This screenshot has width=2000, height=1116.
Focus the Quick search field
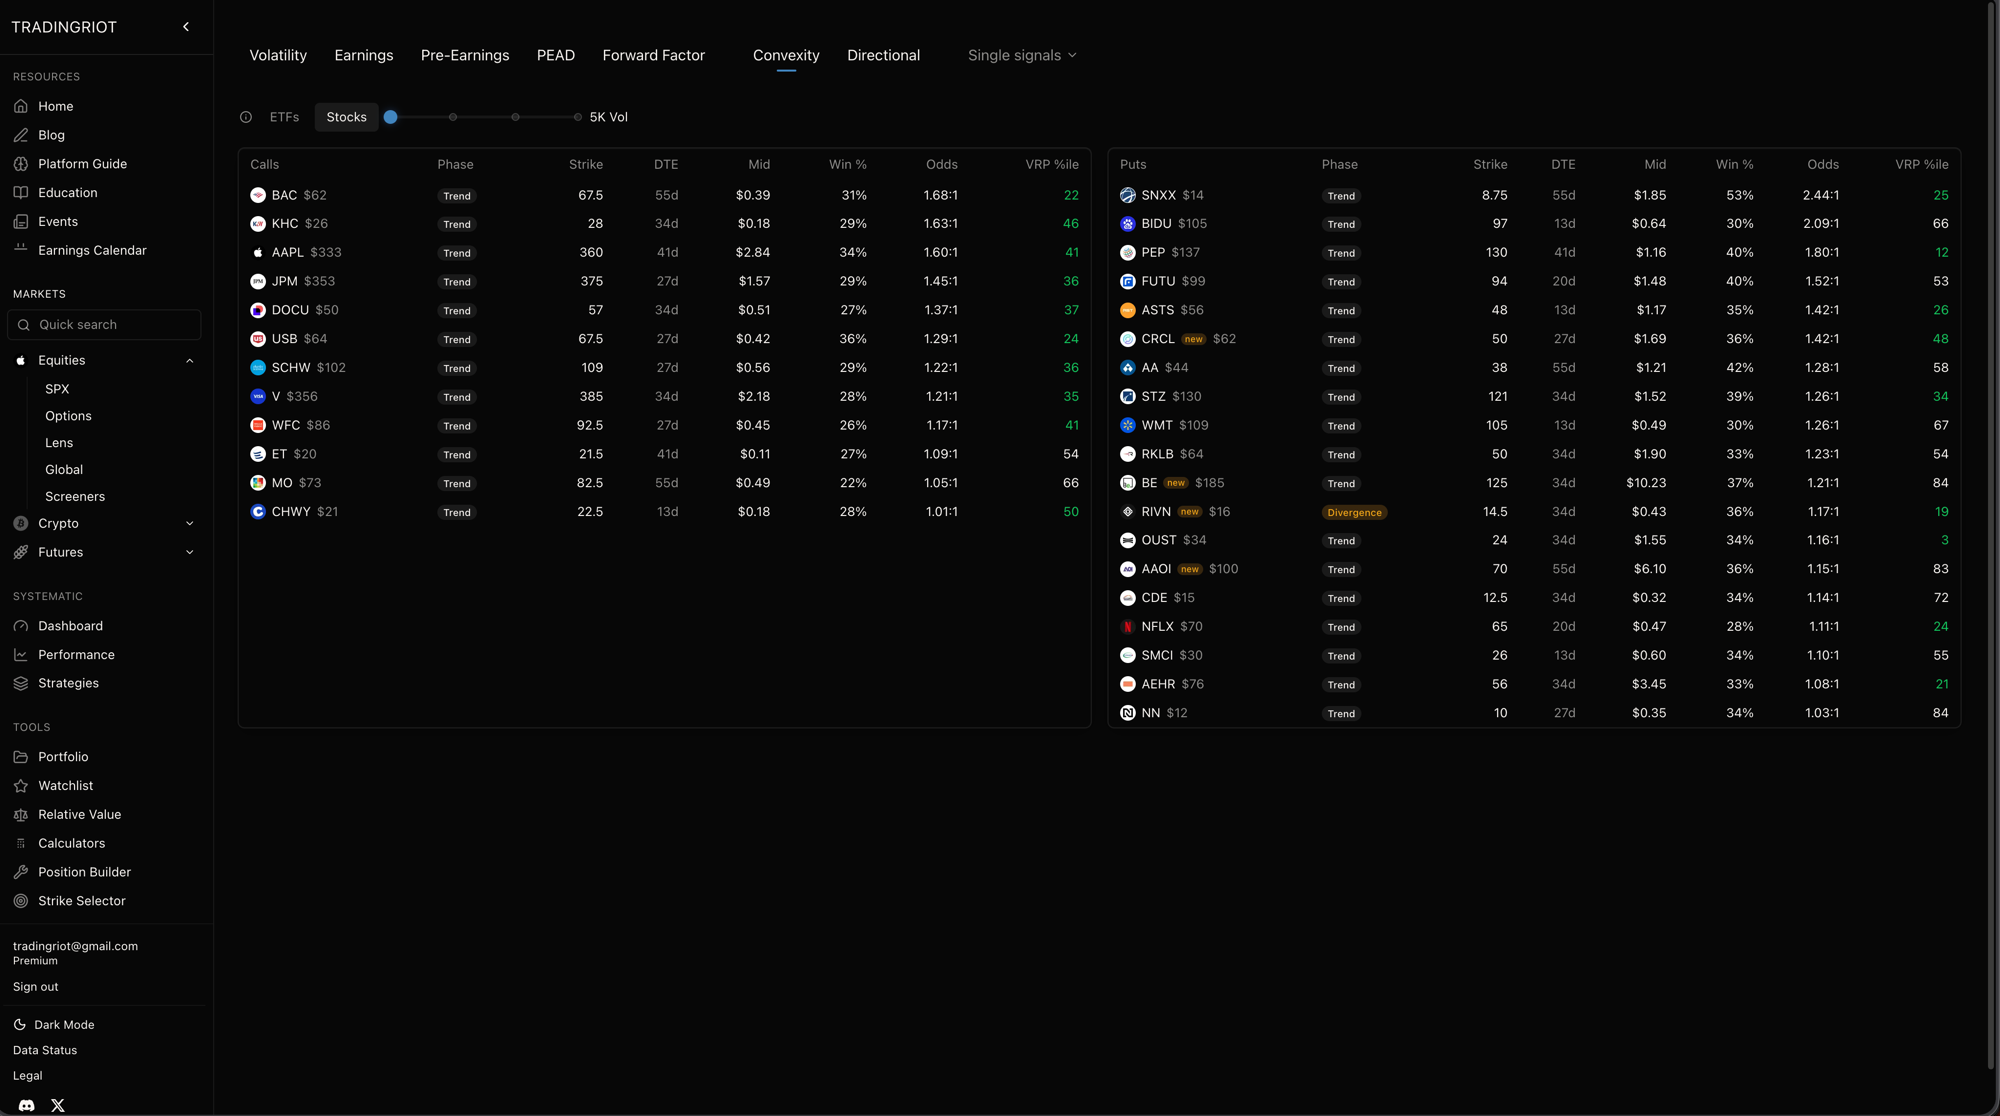[104, 325]
